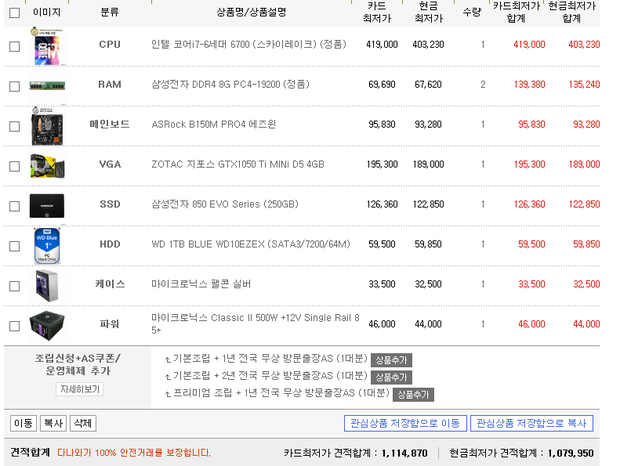The image size is (620, 466).
Task: Open the 마이크로닉스 power supply image
Action: [x=47, y=326]
